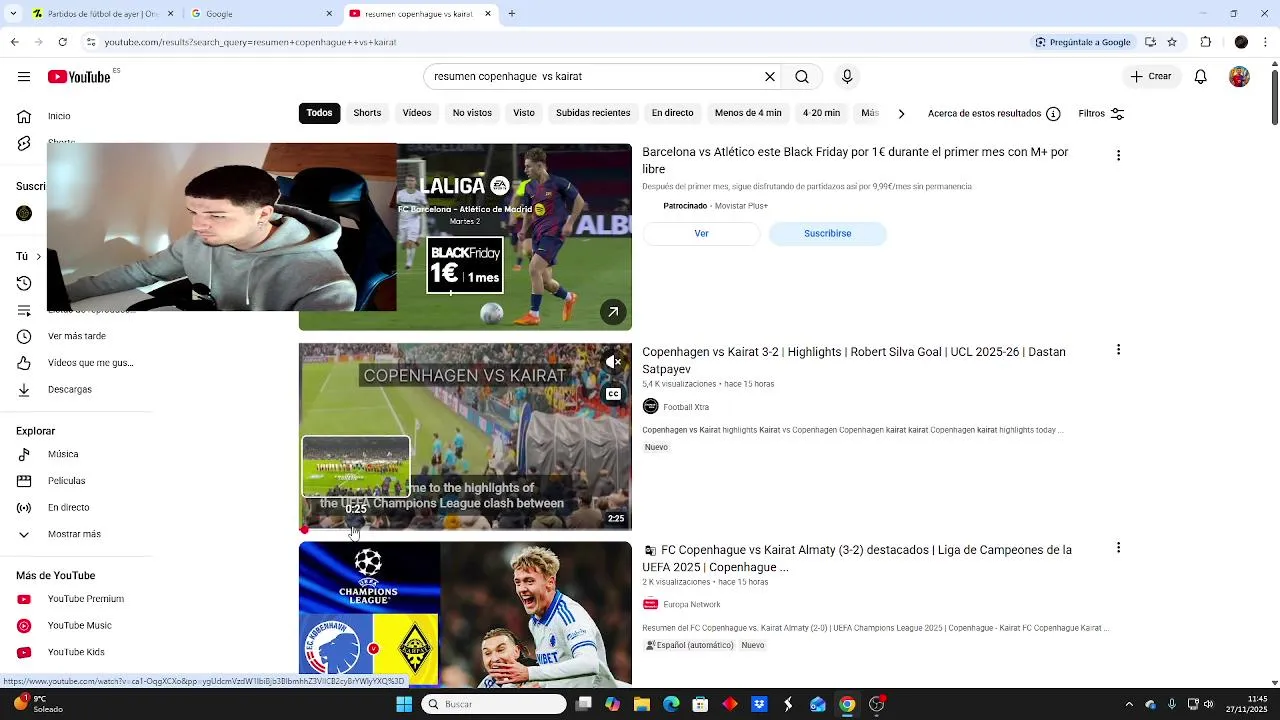The height and width of the screenshot is (720, 1280).
Task: Open Descargas in the sidebar
Action: coord(70,389)
